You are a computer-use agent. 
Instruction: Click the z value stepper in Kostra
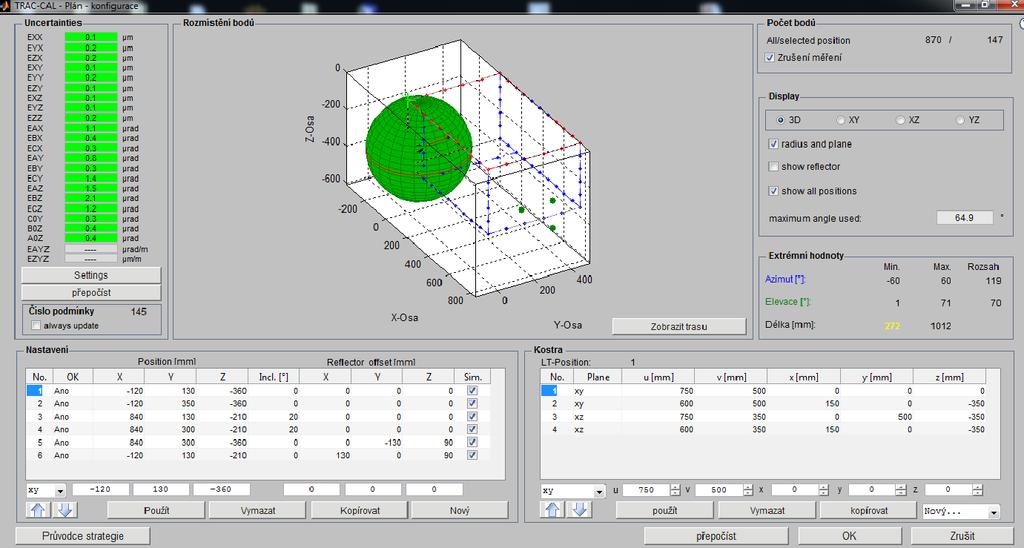(977, 490)
